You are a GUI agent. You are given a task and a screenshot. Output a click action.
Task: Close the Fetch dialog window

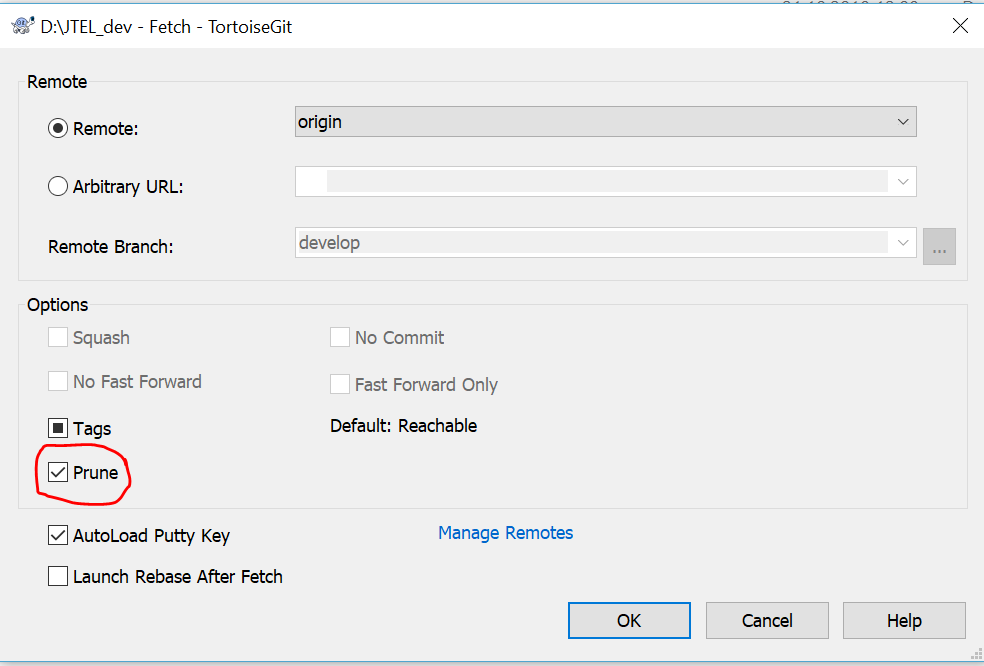960,26
